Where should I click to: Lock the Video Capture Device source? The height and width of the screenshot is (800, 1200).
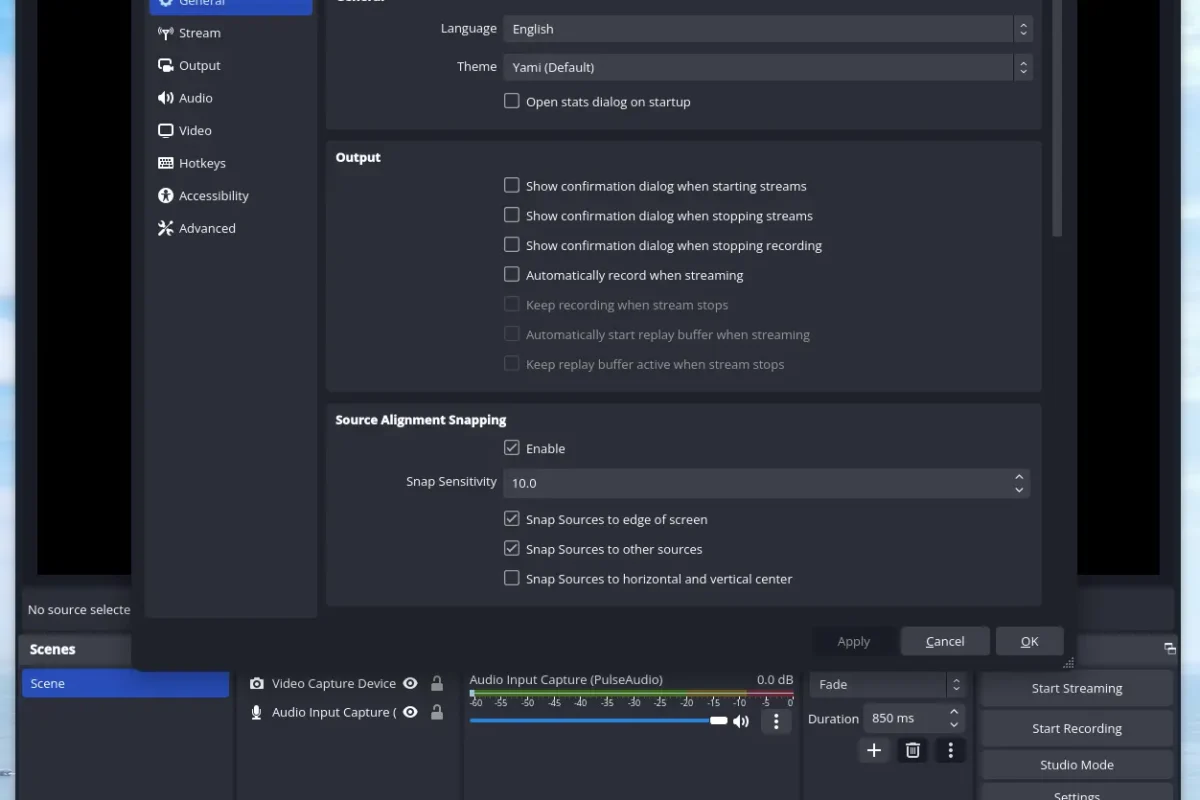[x=437, y=684]
